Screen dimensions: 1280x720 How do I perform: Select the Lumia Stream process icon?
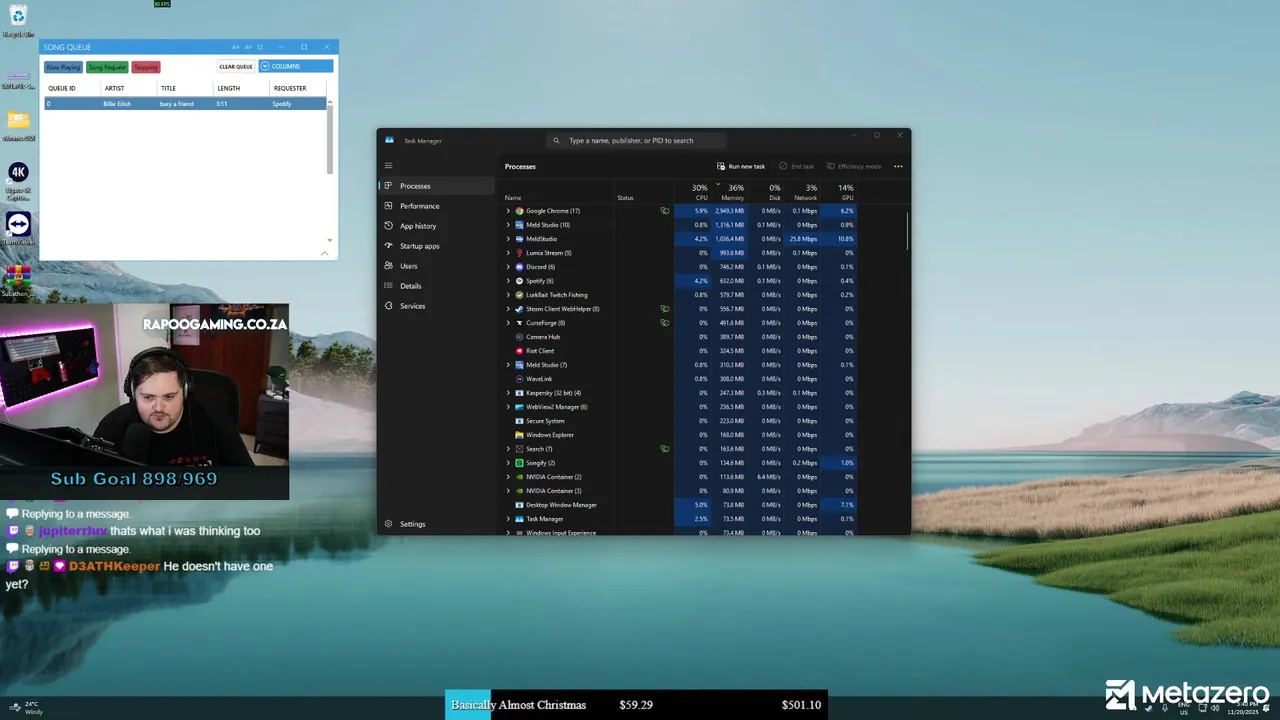pyautogui.click(x=519, y=253)
